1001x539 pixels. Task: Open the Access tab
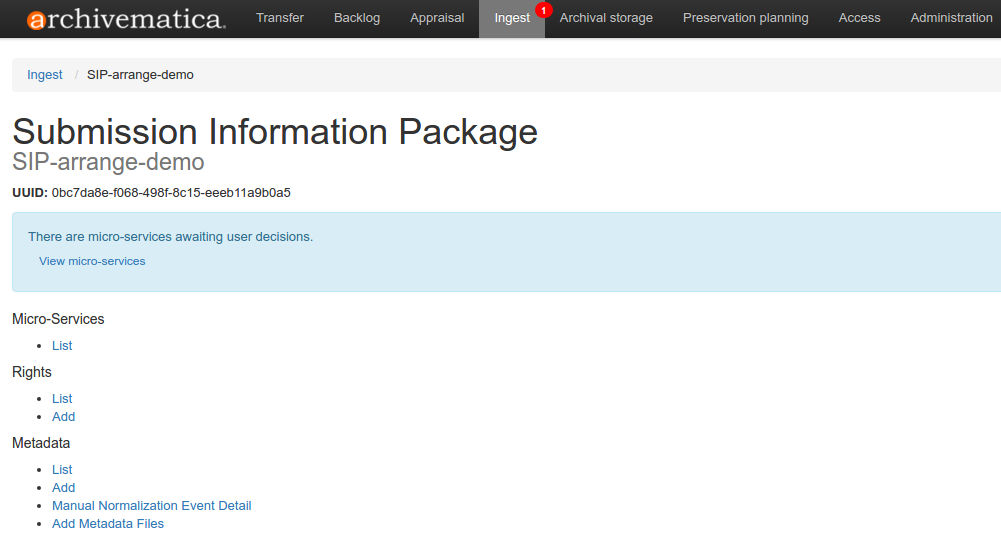(859, 18)
